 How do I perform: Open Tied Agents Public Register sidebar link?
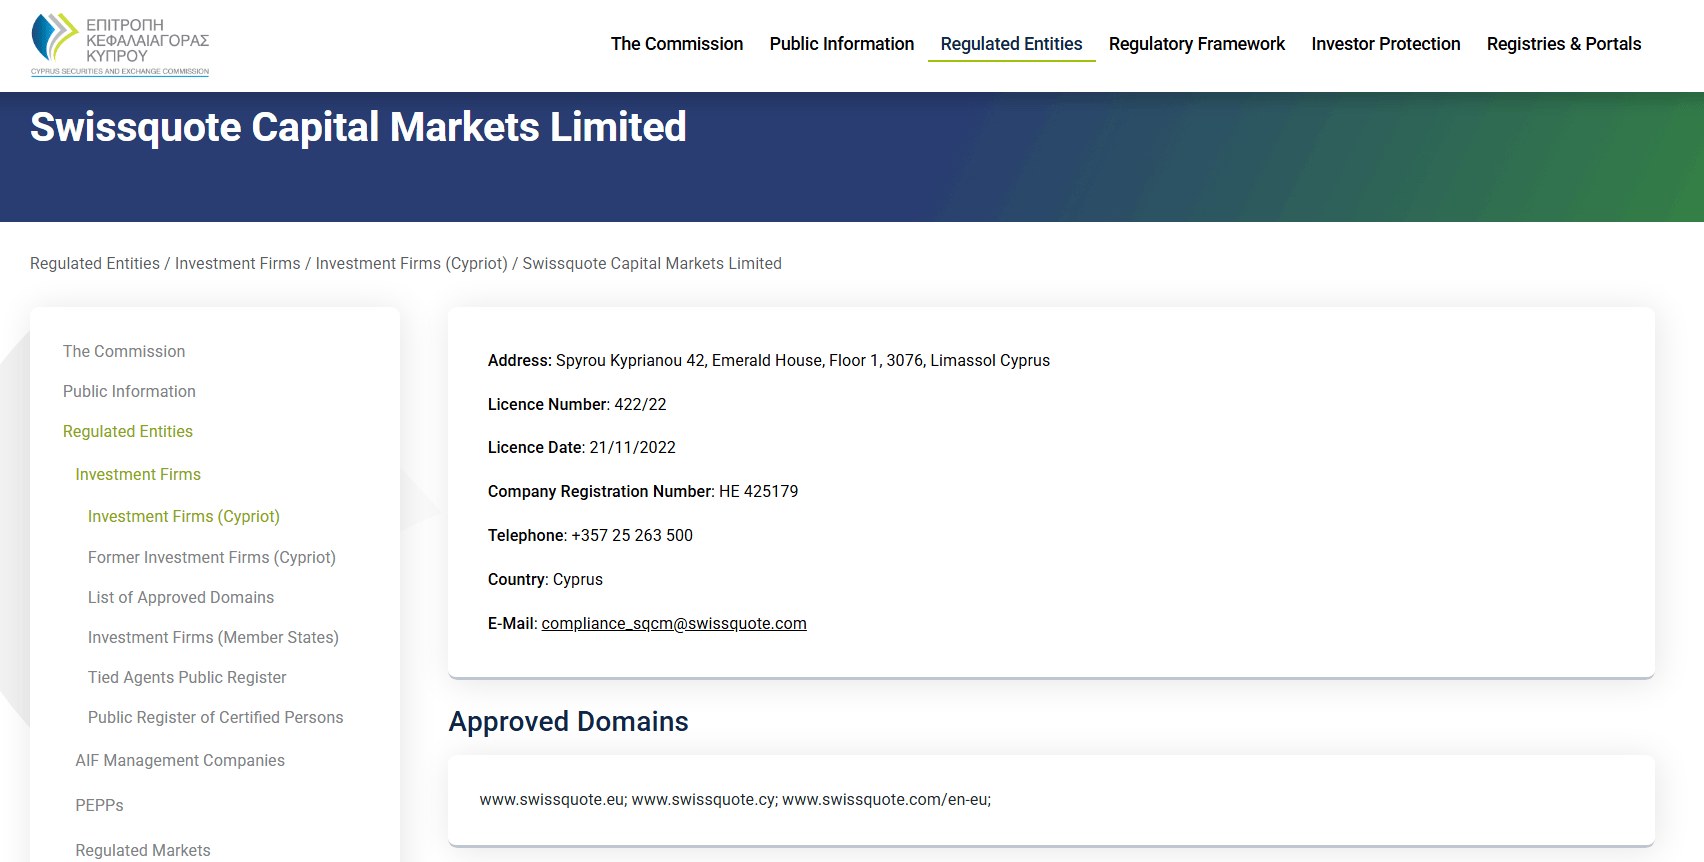187,677
